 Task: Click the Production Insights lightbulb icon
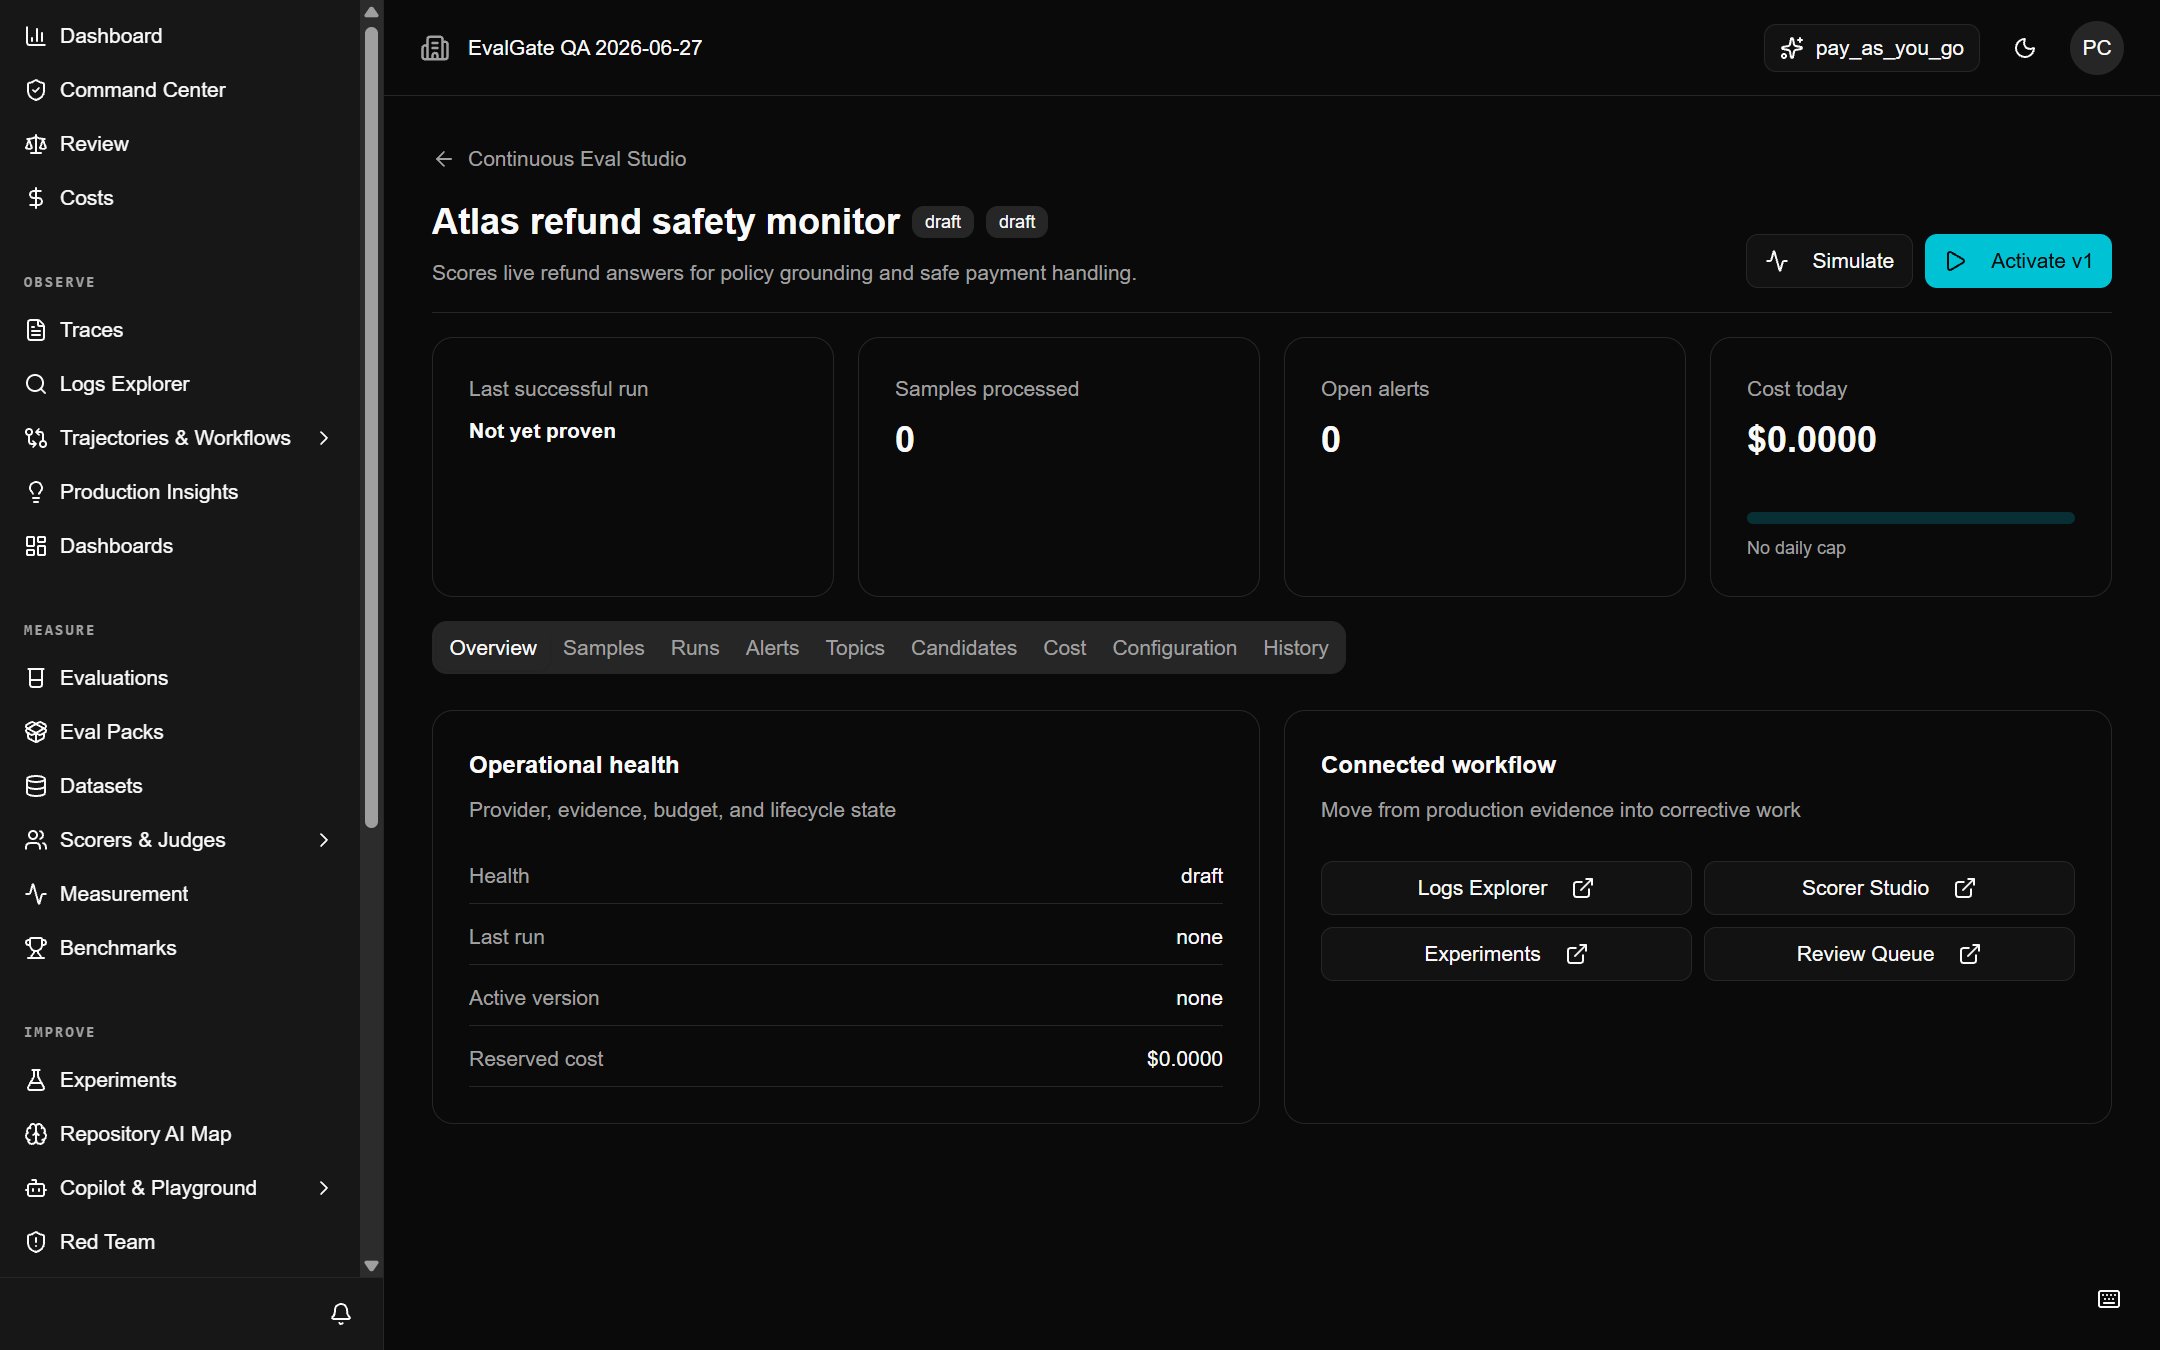36,492
